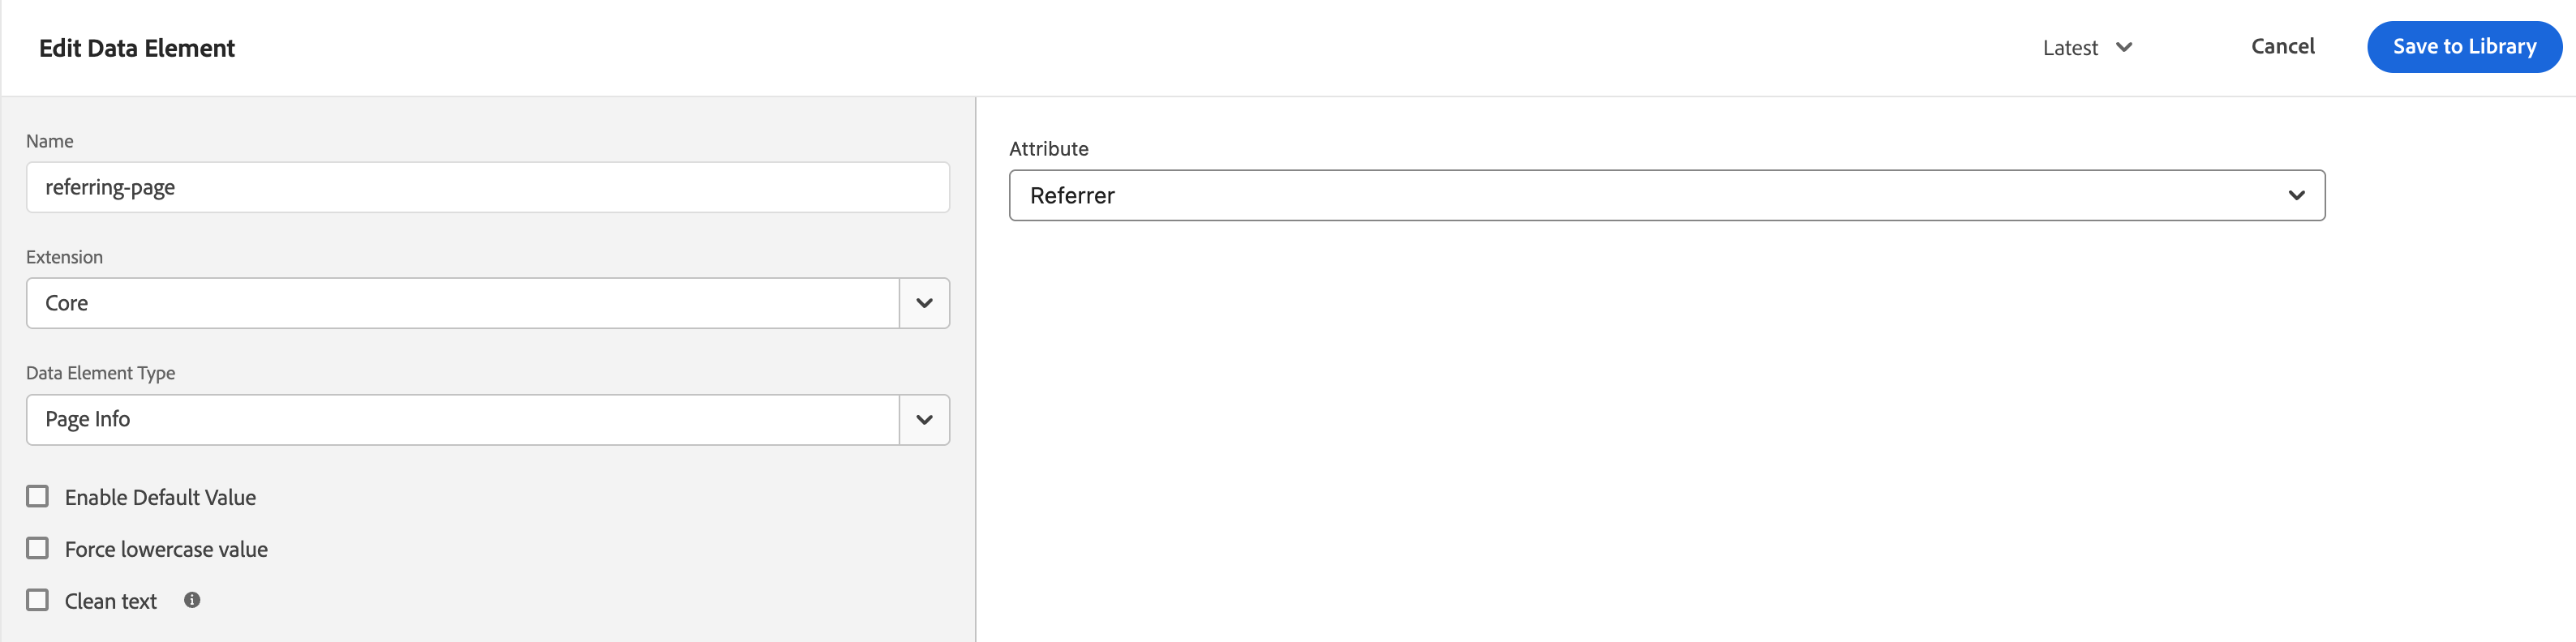Check the Force lowercase value option

click(38, 547)
